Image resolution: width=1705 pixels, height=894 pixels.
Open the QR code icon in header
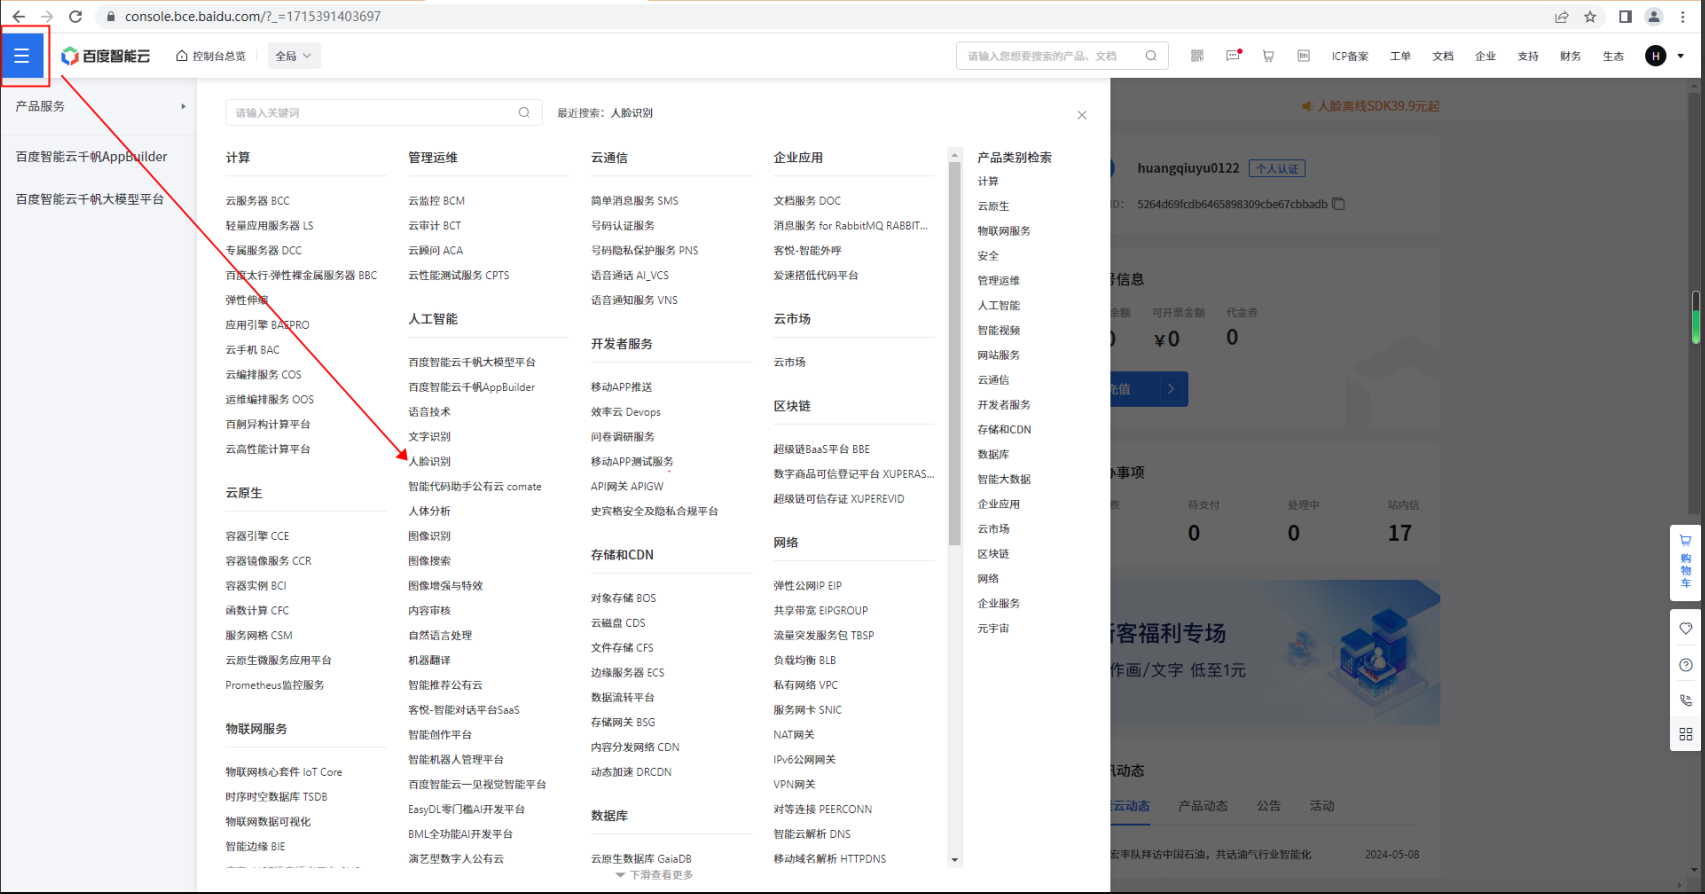click(1197, 56)
